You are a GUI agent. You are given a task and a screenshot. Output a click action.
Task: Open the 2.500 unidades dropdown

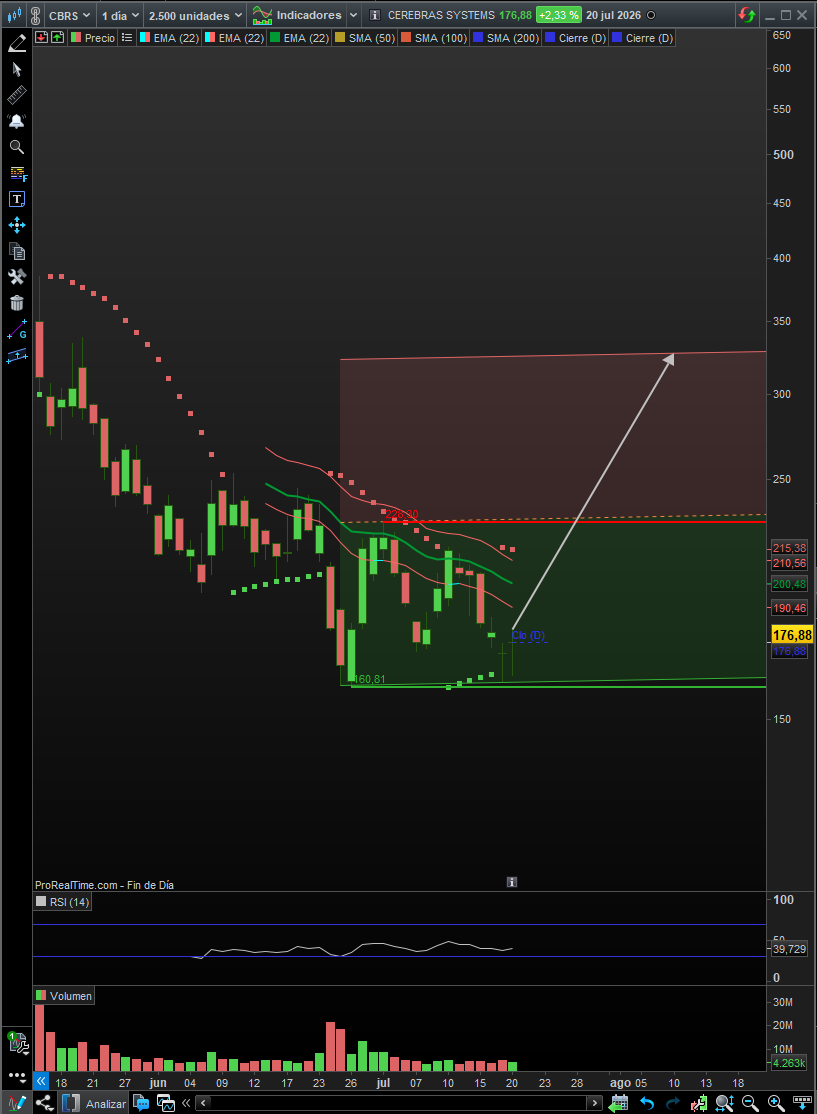[195, 15]
